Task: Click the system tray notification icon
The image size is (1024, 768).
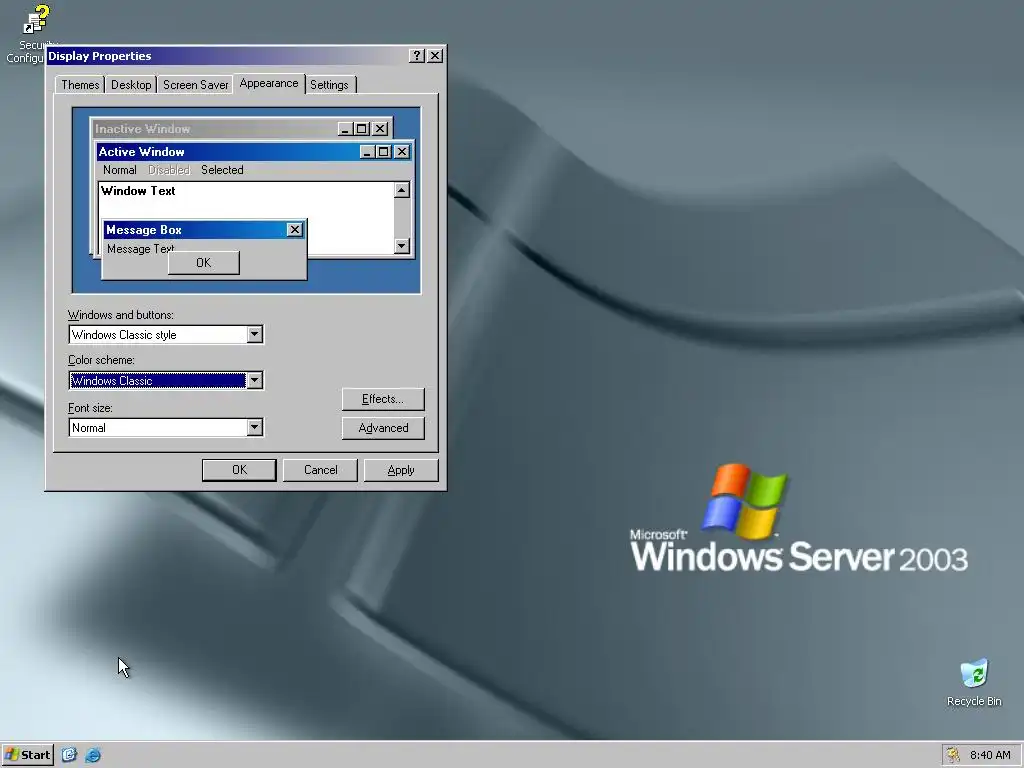Action: click(953, 755)
